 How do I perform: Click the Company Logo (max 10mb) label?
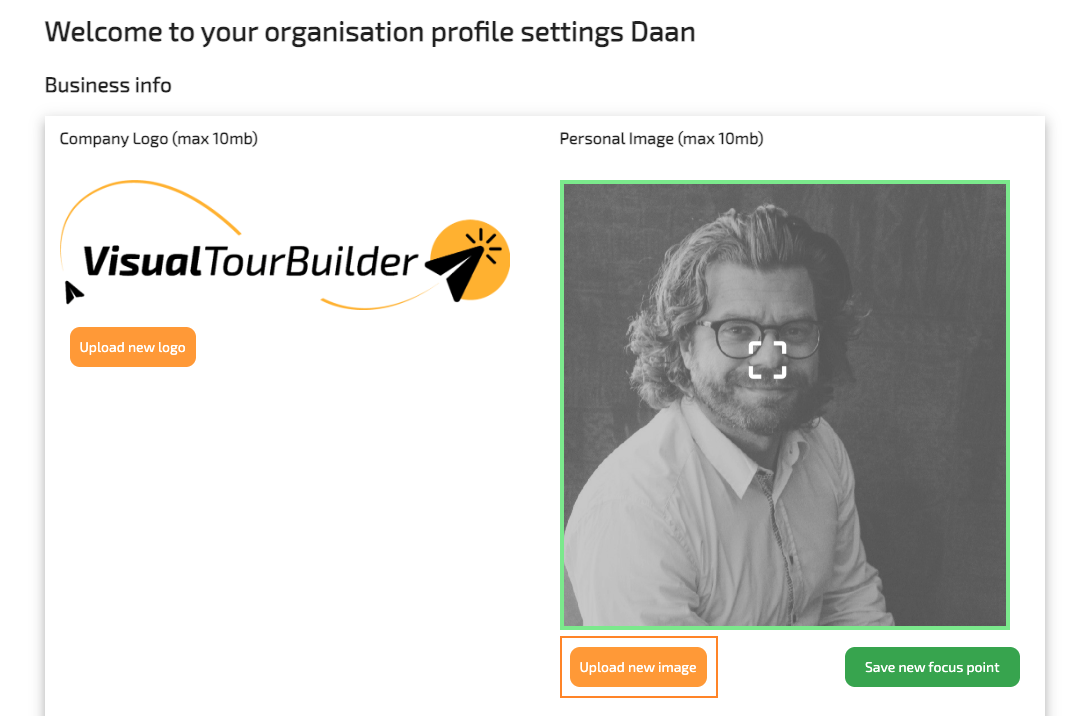click(158, 139)
